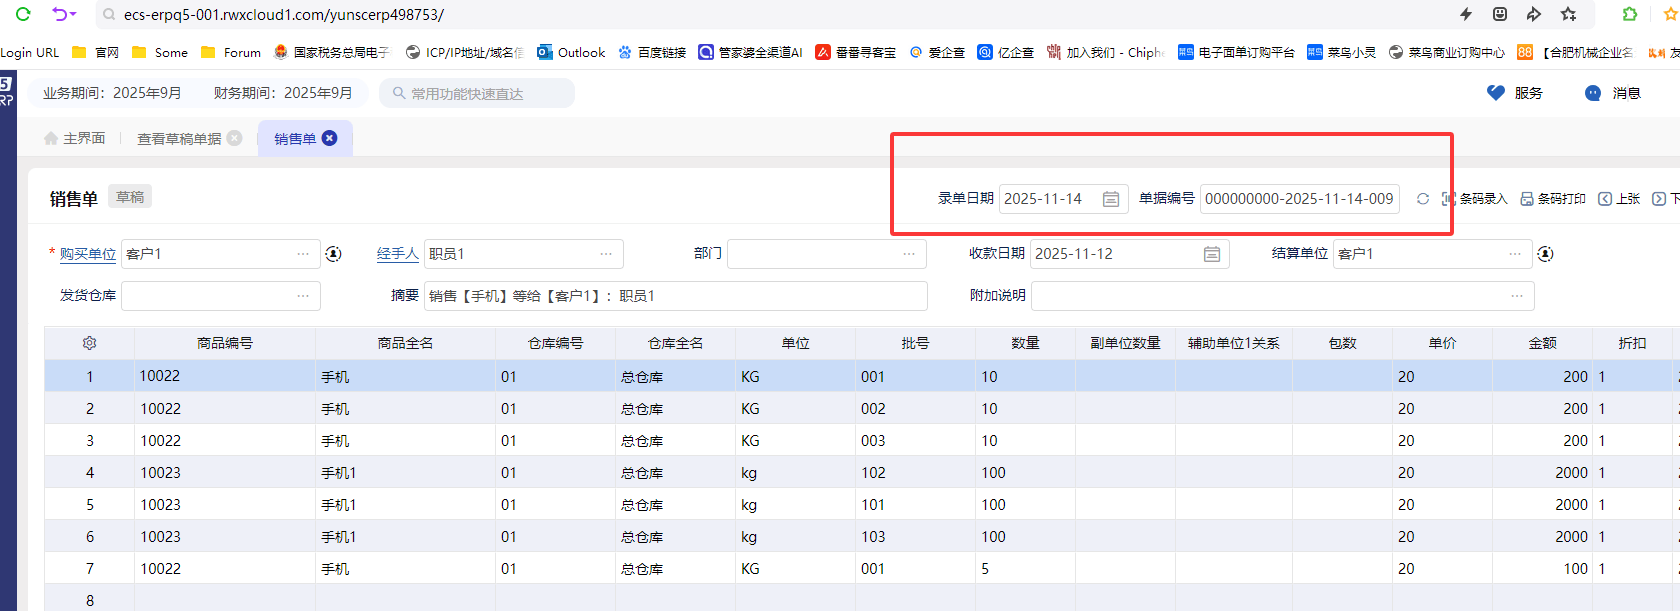Click the refresh icon beside 单据编号
The width and height of the screenshot is (1680, 611).
pos(1422,199)
